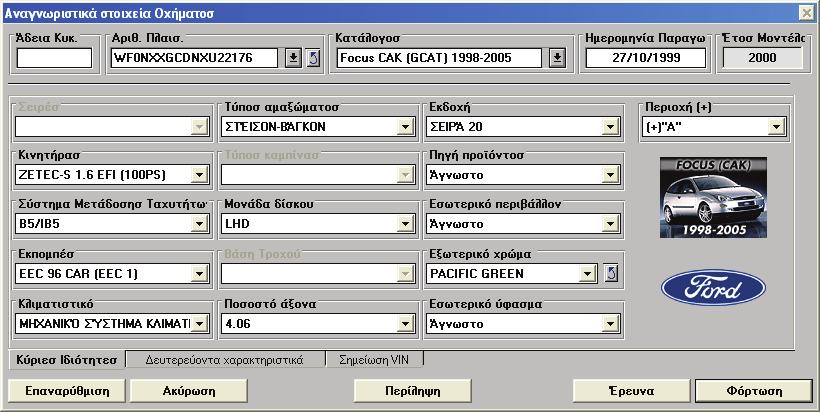Screen dimensions: 820x412
Task: Open the Τύπος αμαξώματος dropdown
Action: (405, 127)
